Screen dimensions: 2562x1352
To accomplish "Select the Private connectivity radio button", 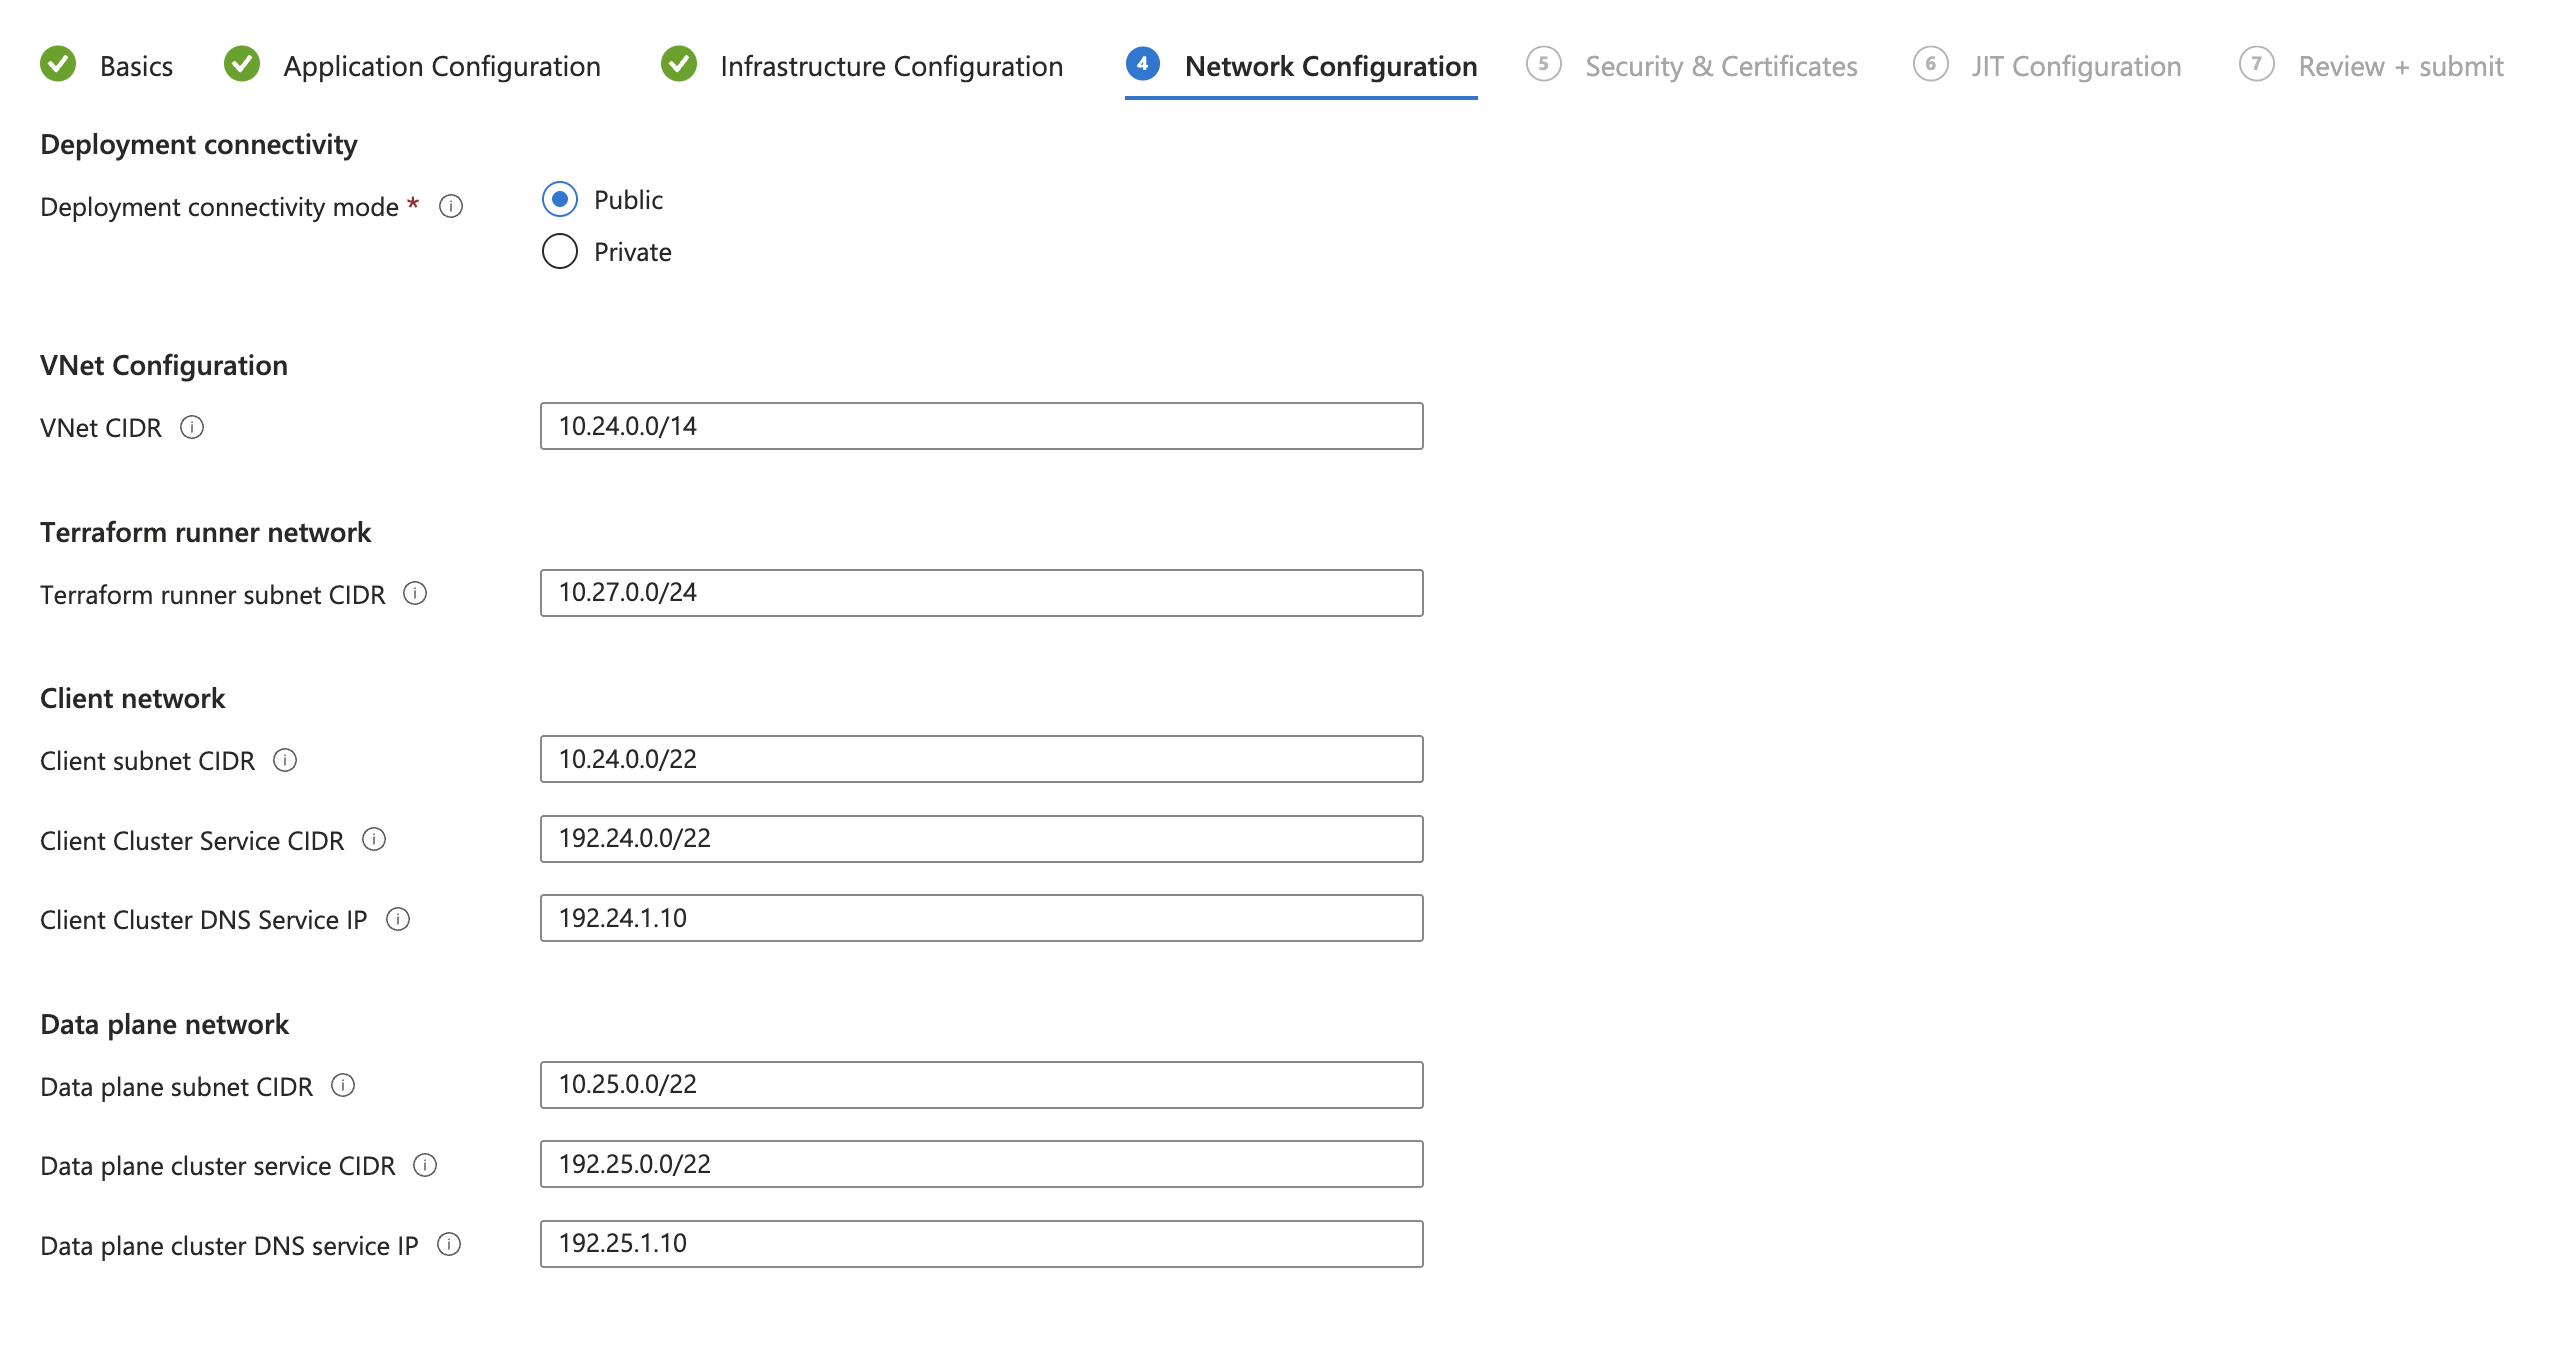I will tap(560, 252).
